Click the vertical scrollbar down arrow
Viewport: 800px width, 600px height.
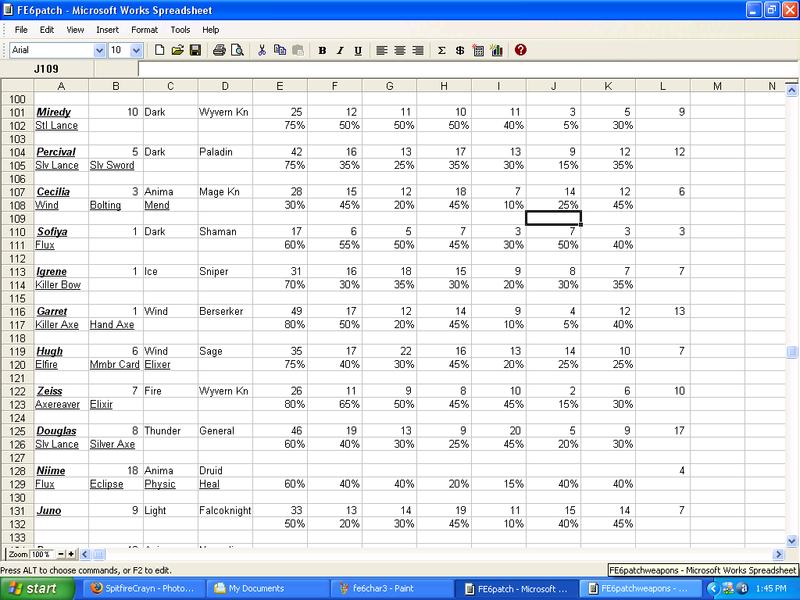pyautogui.click(x=792, y=540)
